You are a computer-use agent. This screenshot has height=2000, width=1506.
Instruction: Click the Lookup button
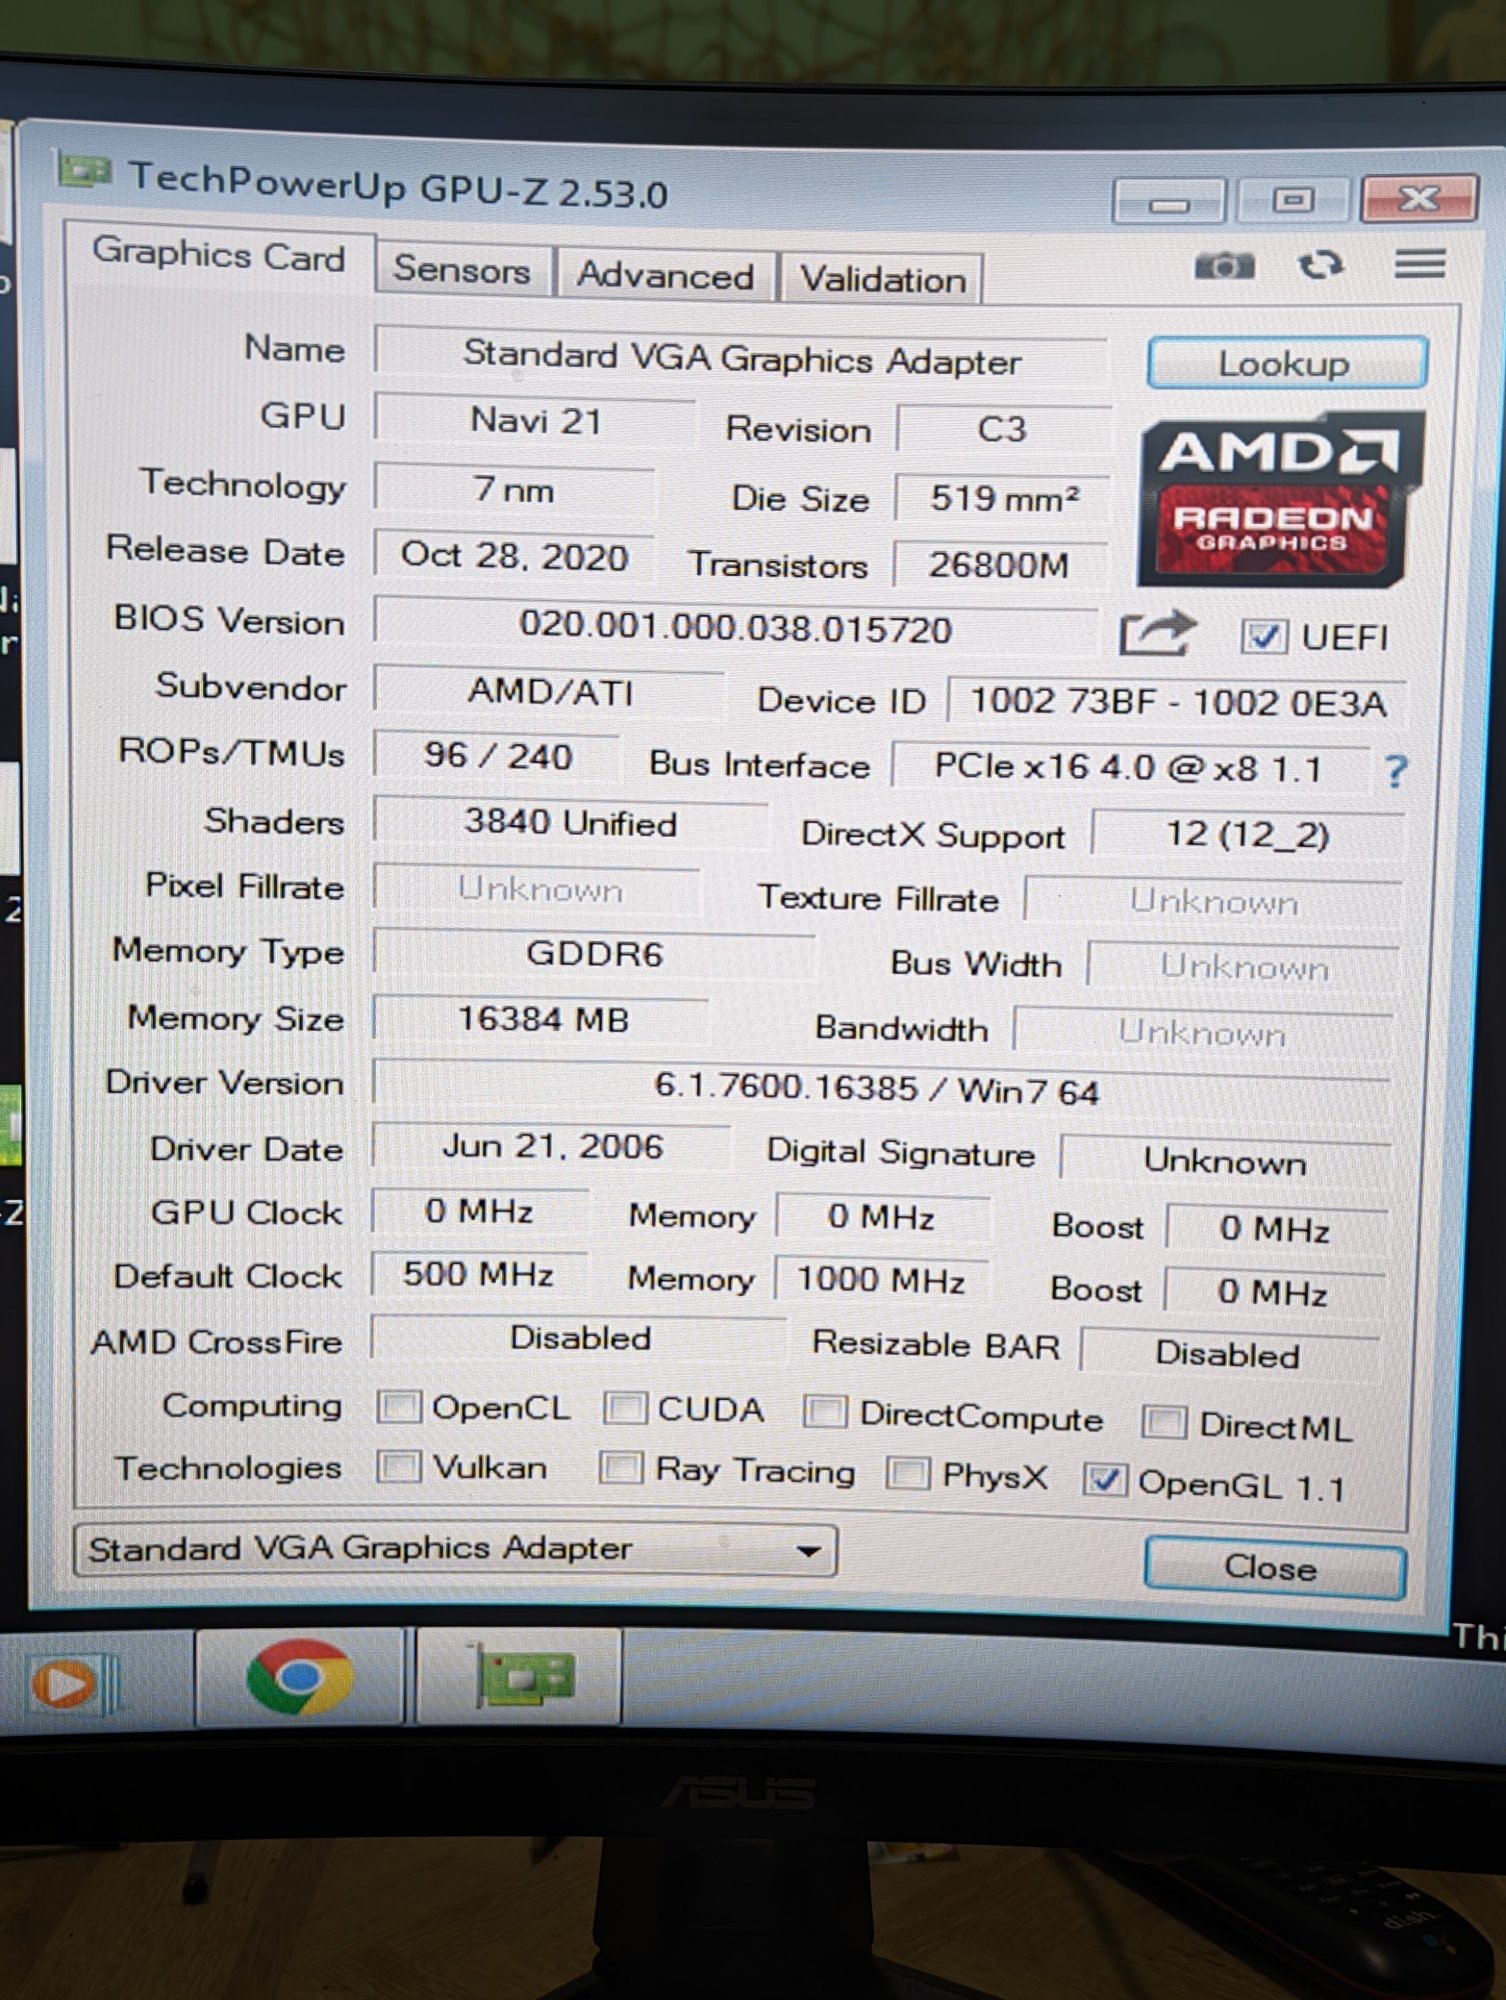coord(1287,363)
